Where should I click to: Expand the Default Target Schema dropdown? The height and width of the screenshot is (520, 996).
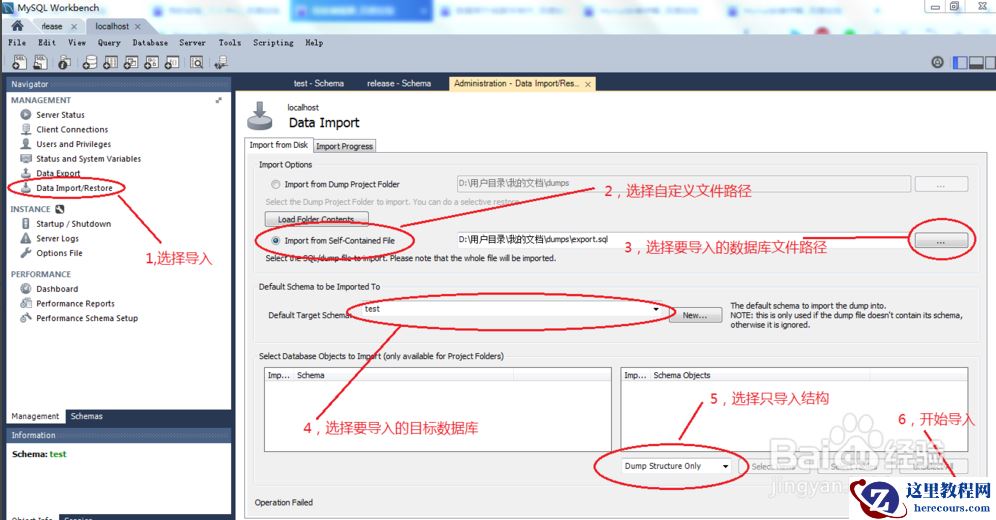[656, 309]
